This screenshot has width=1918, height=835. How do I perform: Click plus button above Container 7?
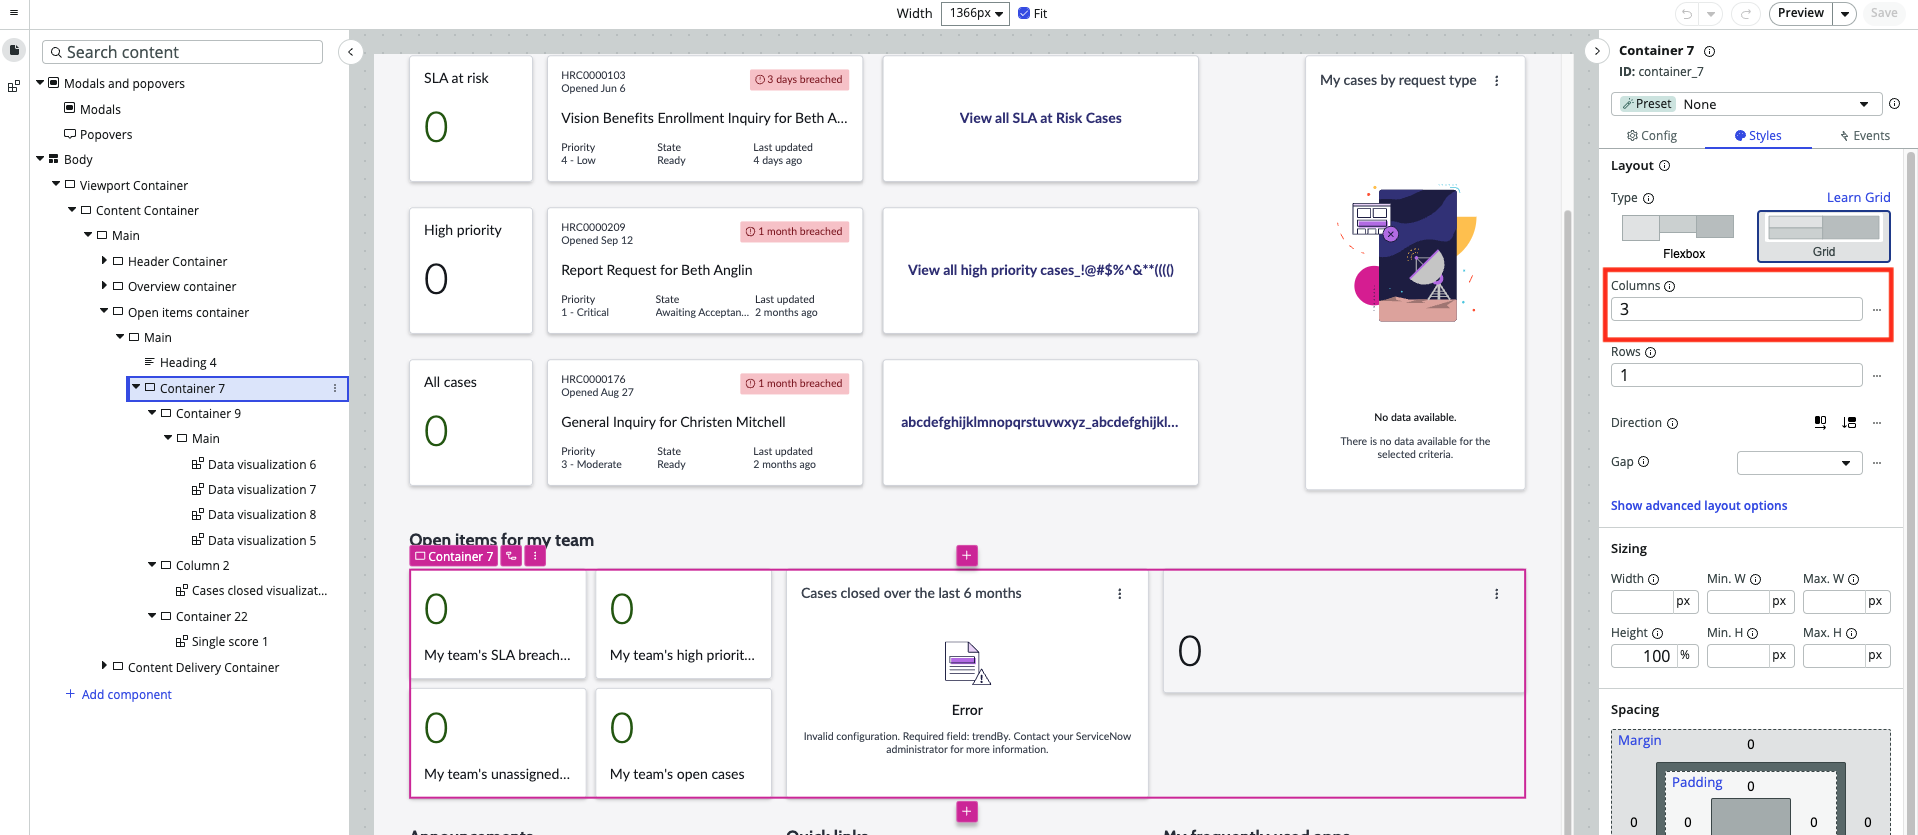967,555
